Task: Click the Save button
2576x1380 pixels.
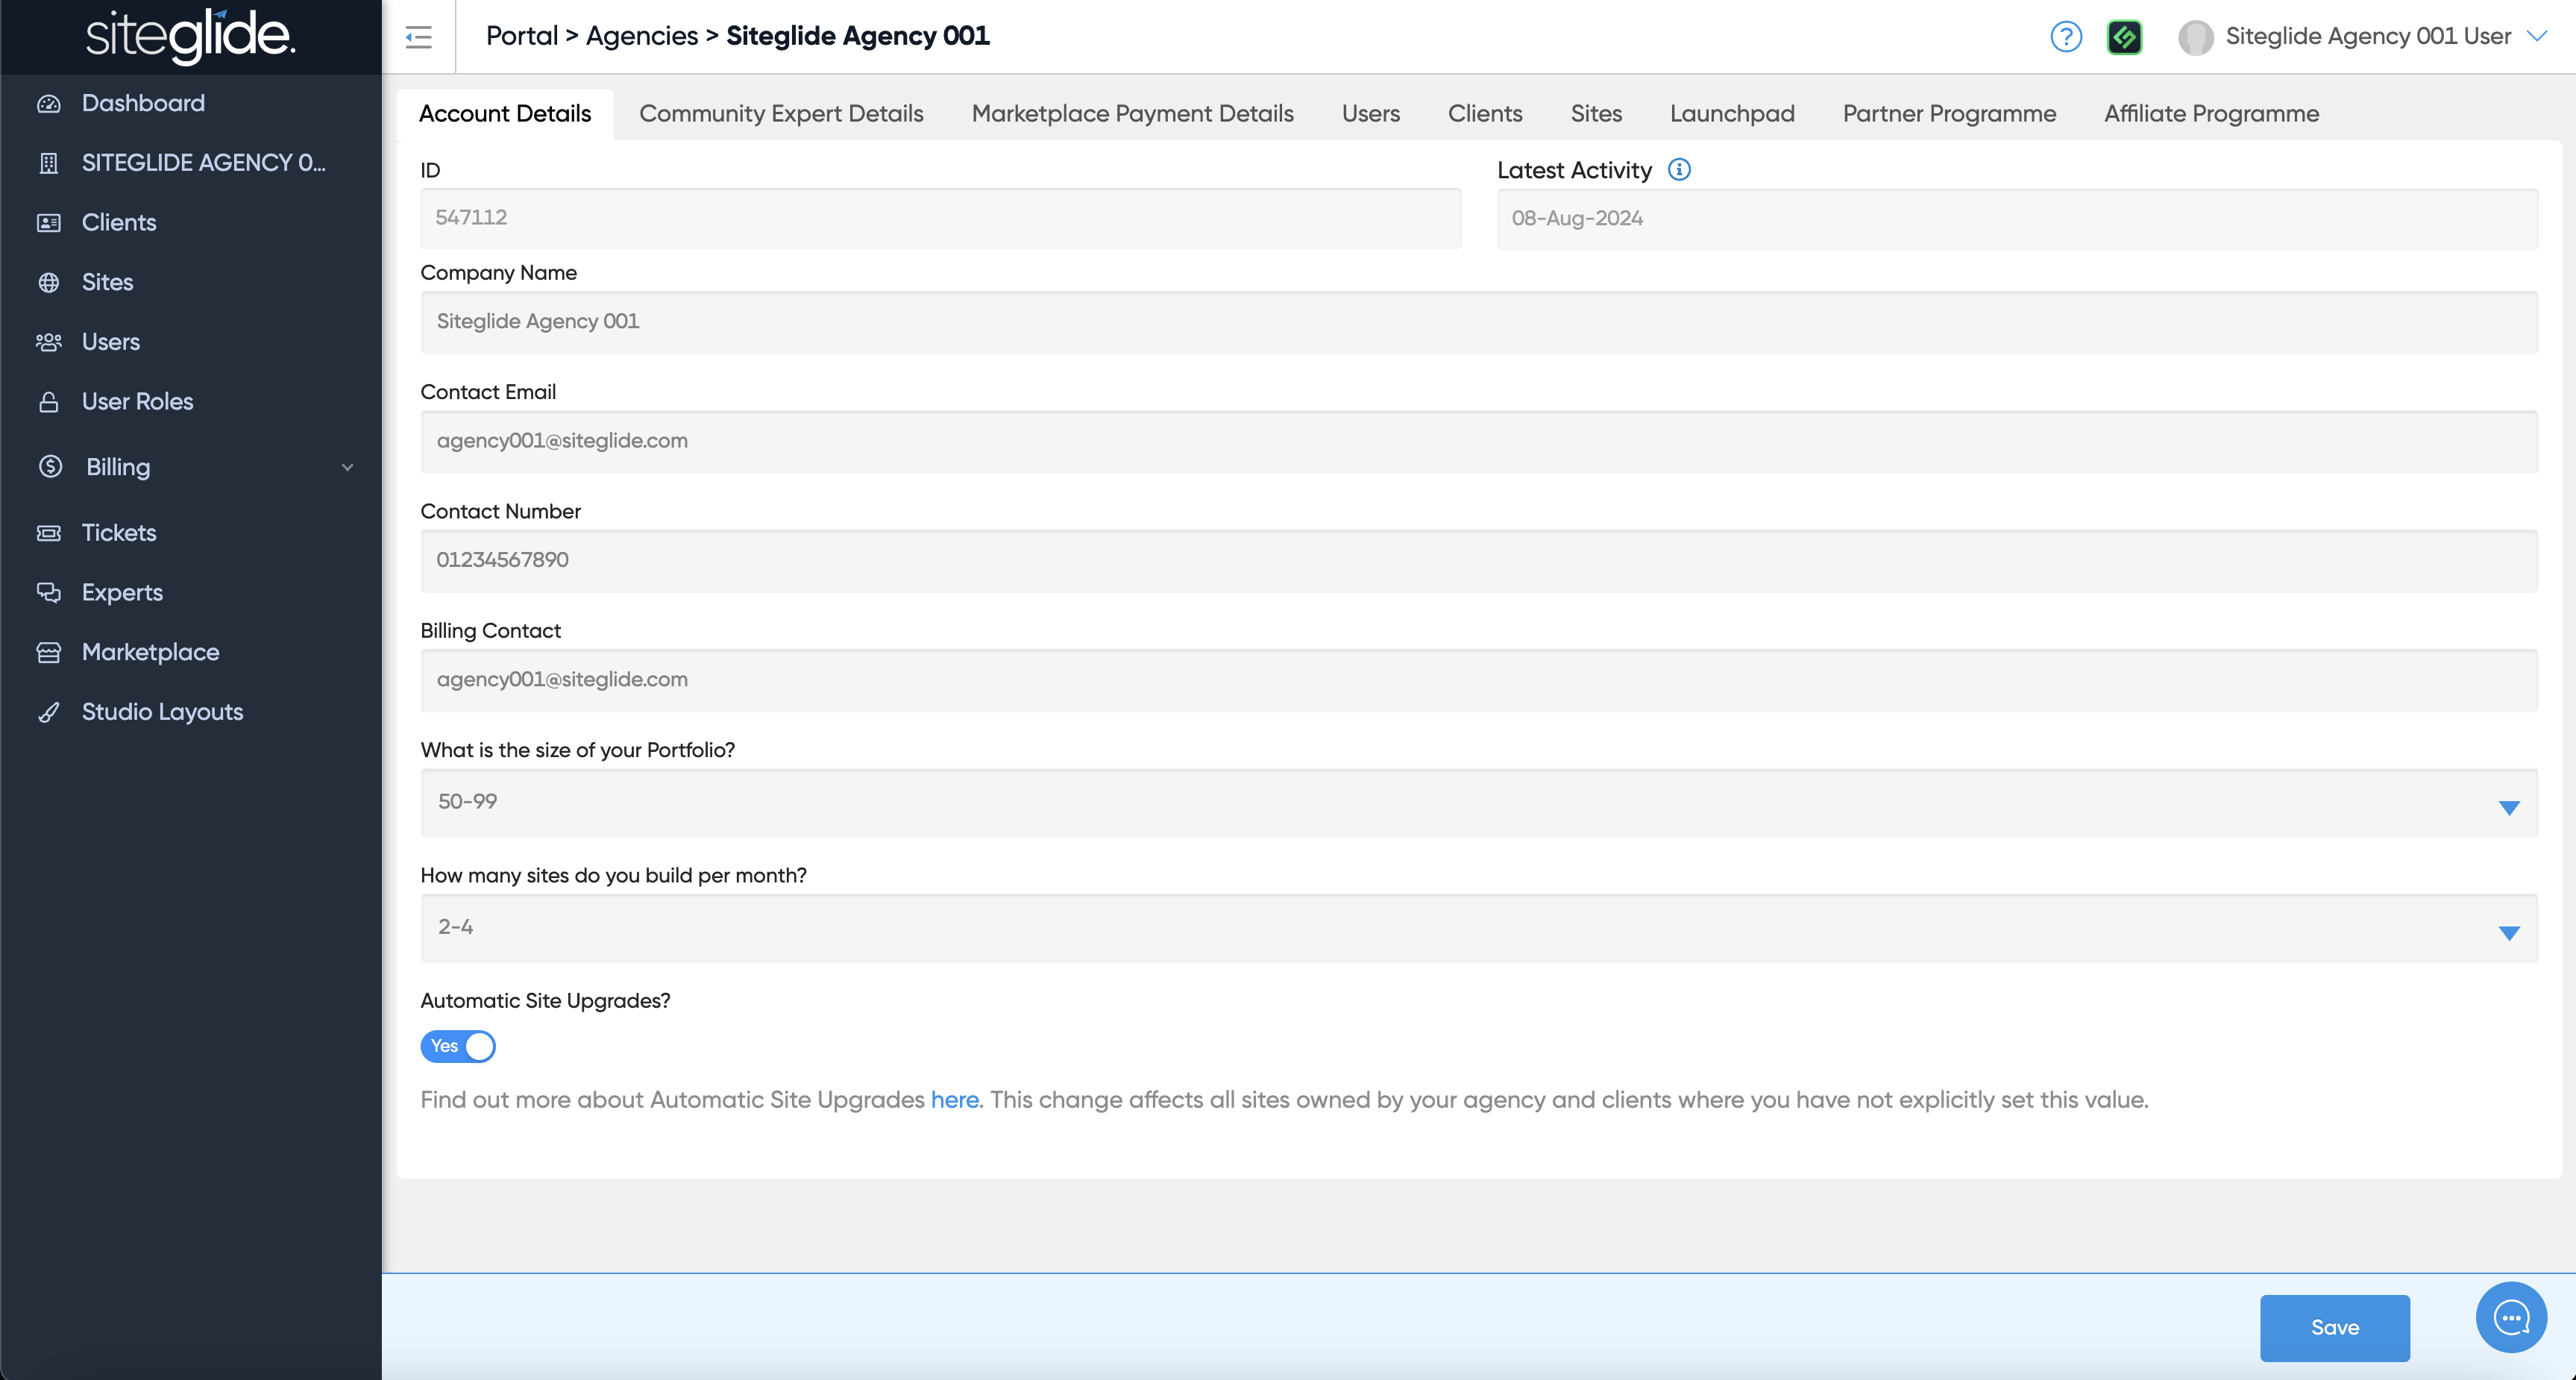Action: tap(2333, 1327)
